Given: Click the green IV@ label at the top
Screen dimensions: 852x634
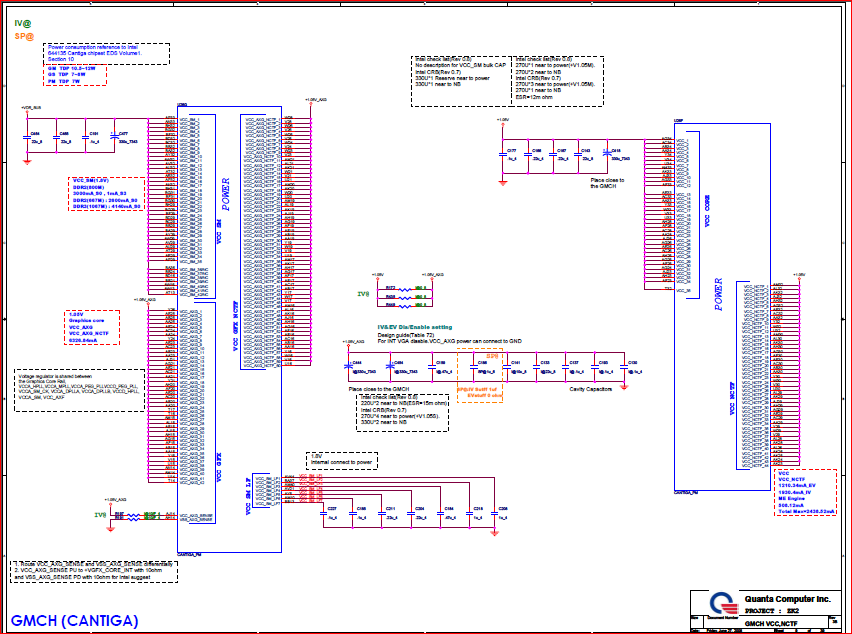Looking at the screenshot, I should 23,24.
